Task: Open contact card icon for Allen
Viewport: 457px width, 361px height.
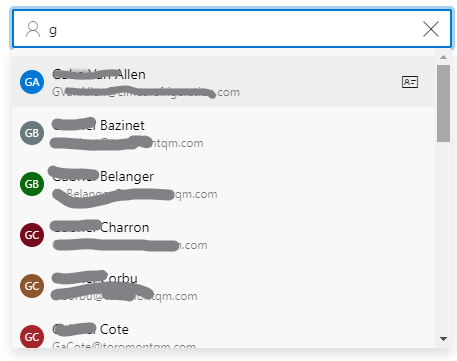Action: click(x=410, y=82)
